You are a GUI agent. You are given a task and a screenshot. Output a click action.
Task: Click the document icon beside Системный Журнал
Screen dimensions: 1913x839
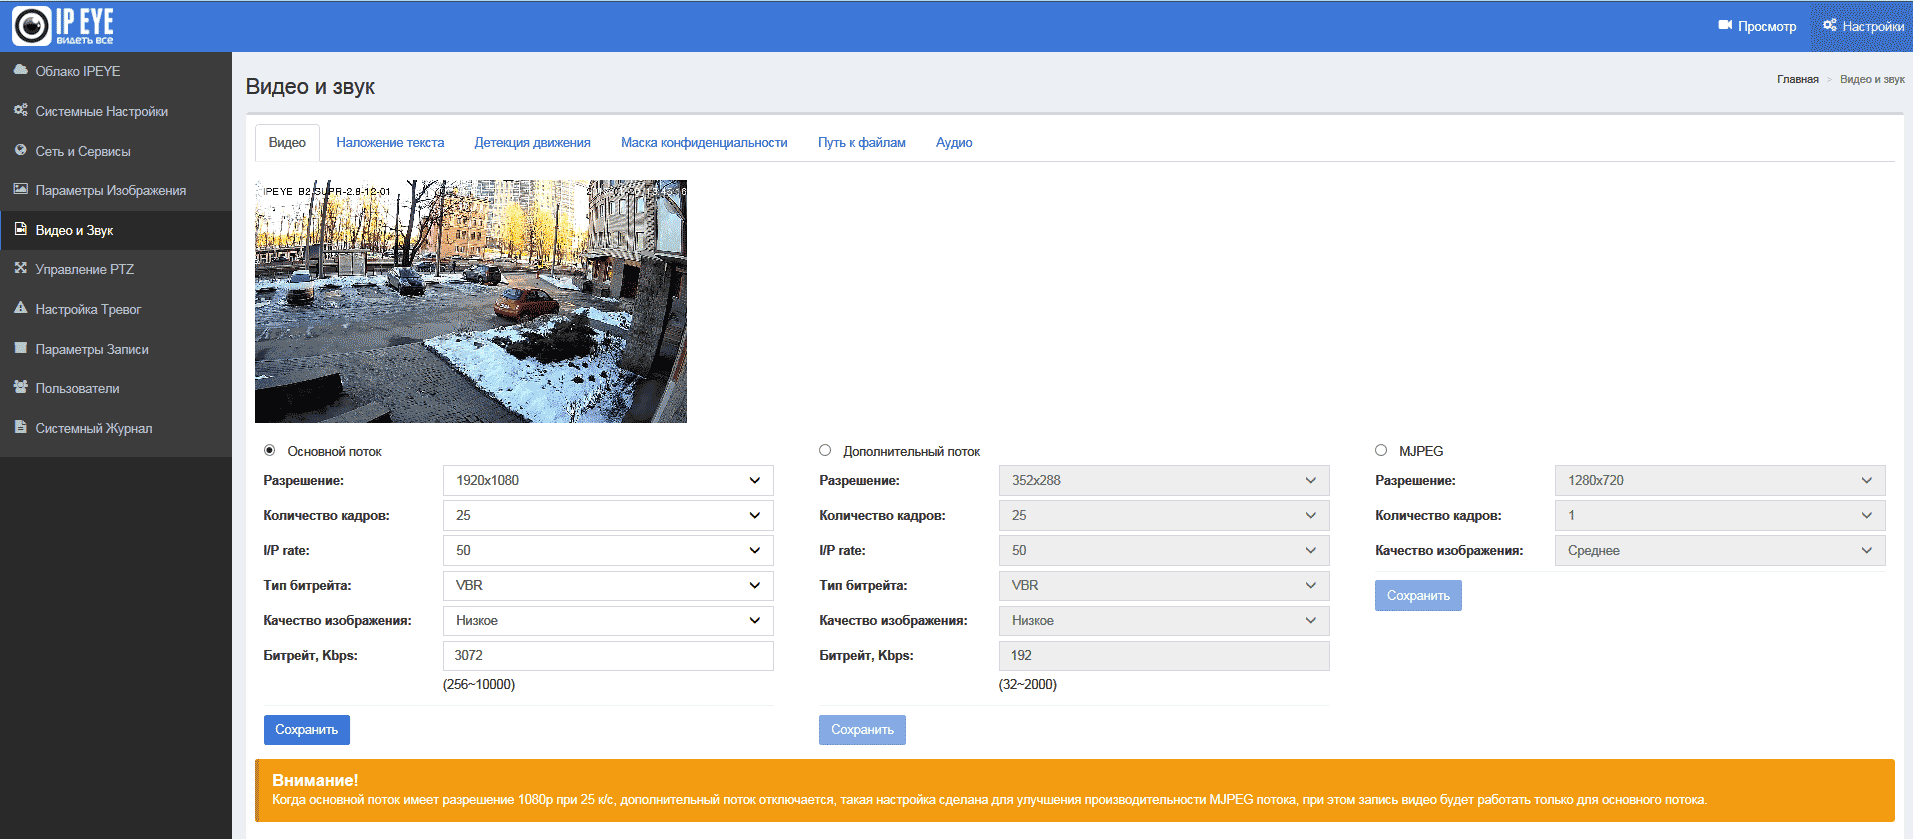click(x=20, y=427)
